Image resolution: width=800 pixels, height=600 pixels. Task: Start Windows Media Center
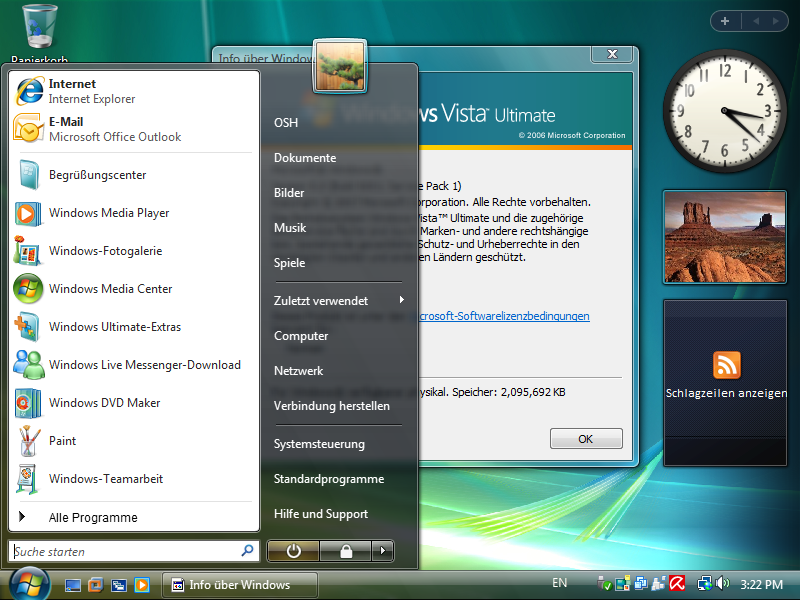tap(110, 289)
